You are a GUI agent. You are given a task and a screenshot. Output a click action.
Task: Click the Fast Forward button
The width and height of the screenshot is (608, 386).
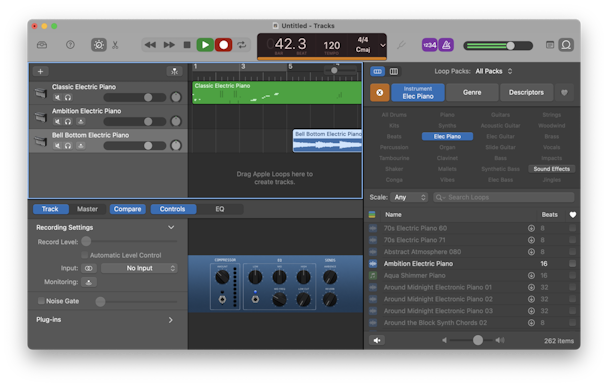click(x=169, y=45)
